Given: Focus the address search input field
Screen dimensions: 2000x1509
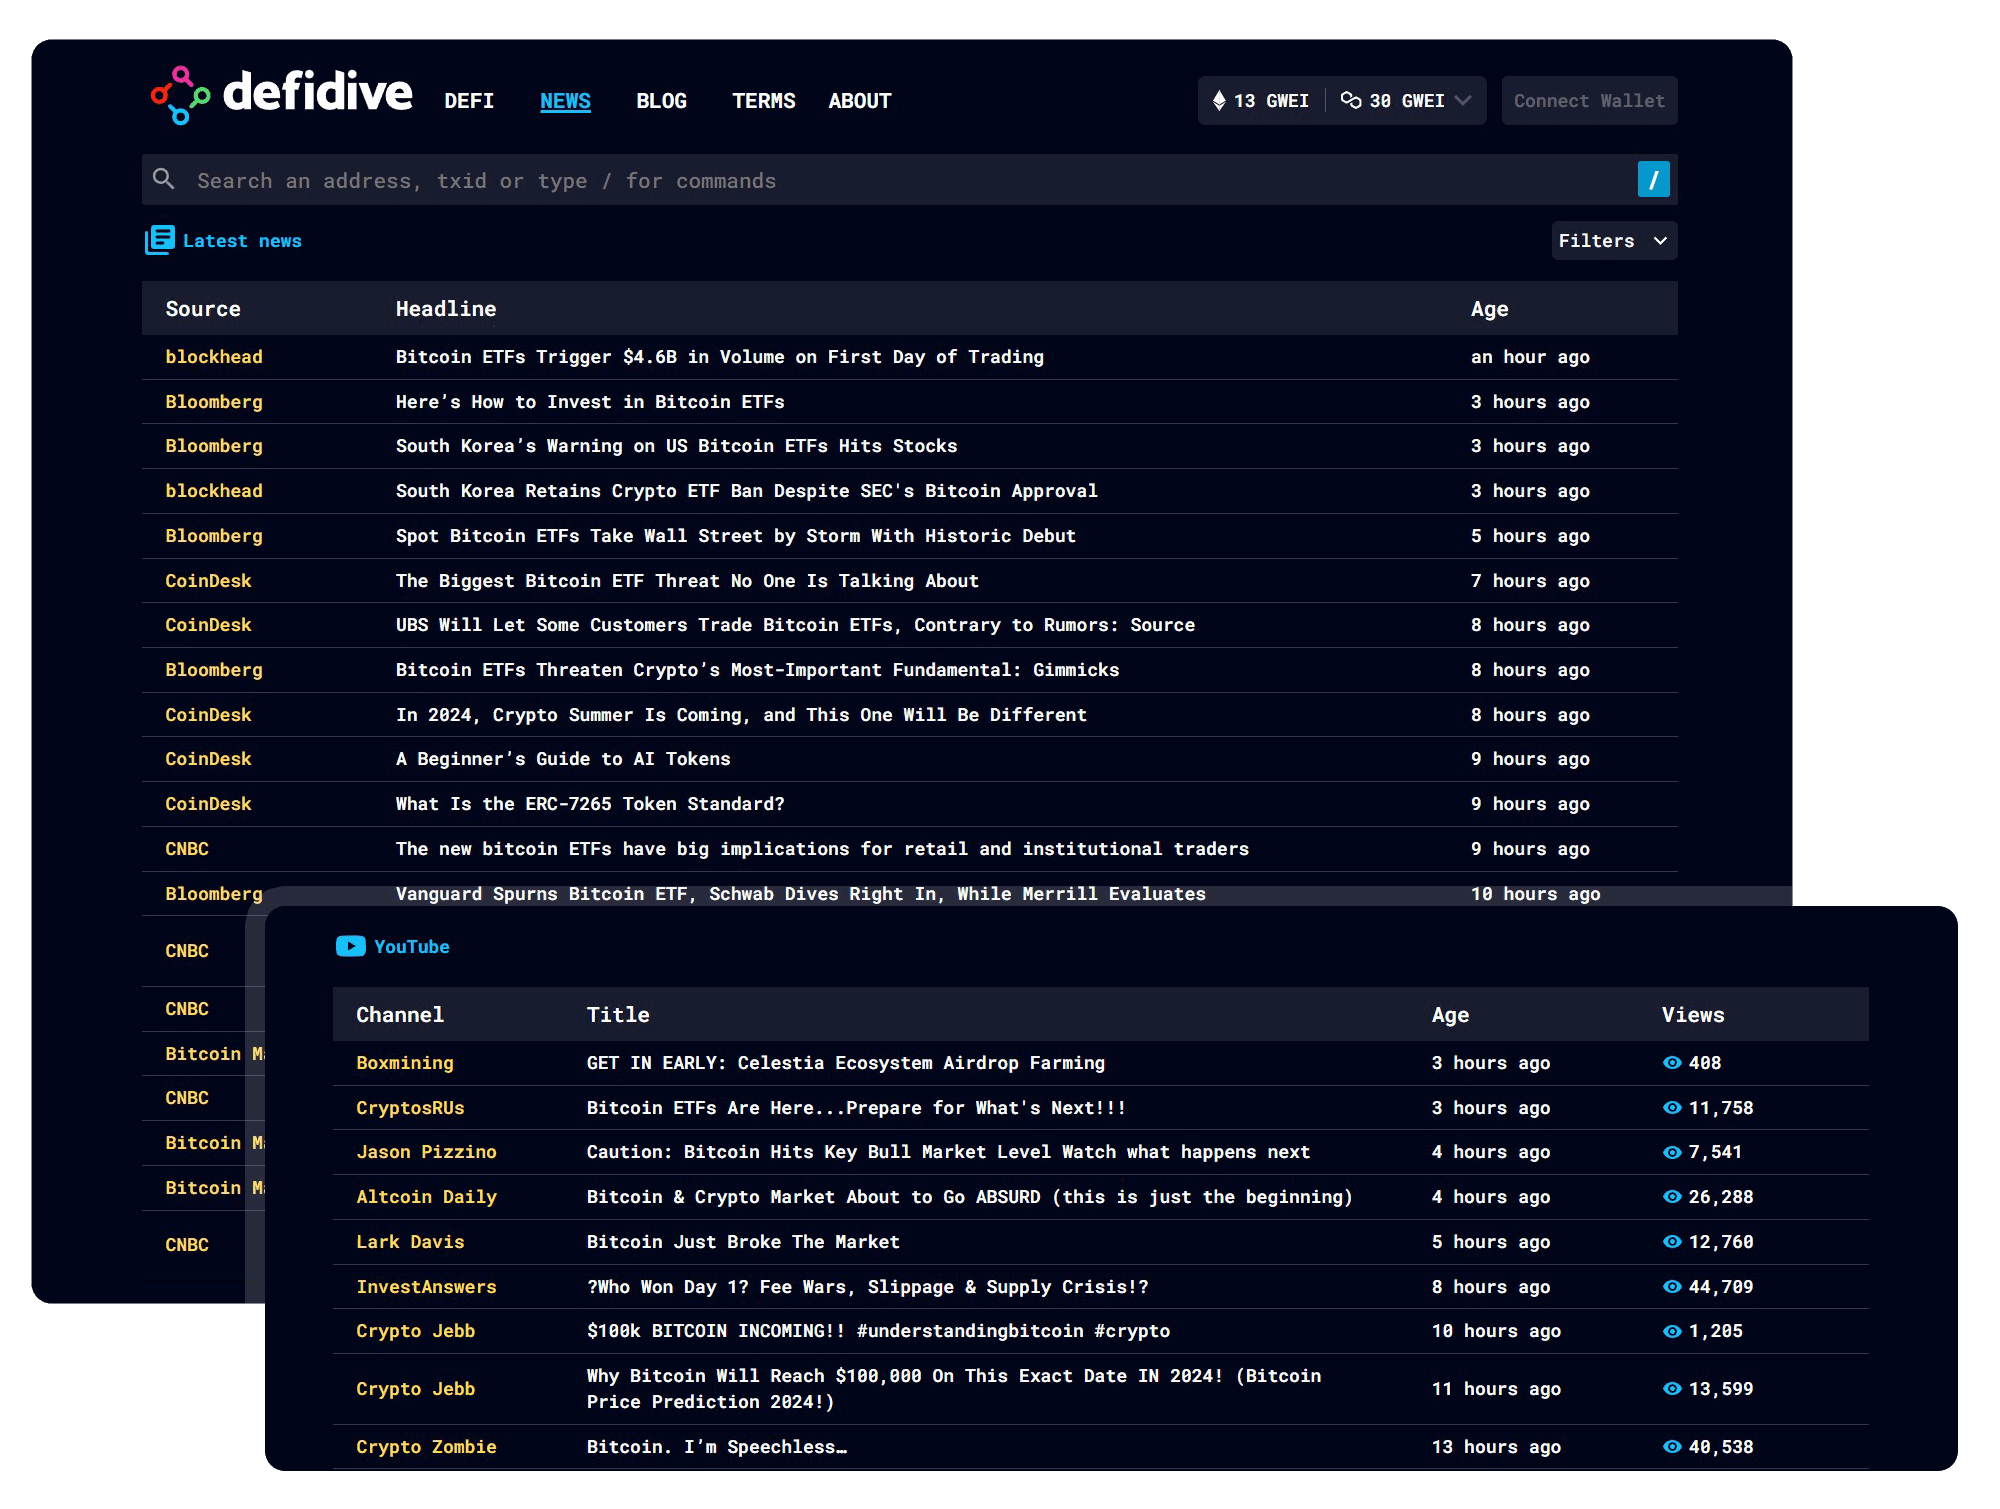Looking at the screenshot, I should (x=910, y=180).
